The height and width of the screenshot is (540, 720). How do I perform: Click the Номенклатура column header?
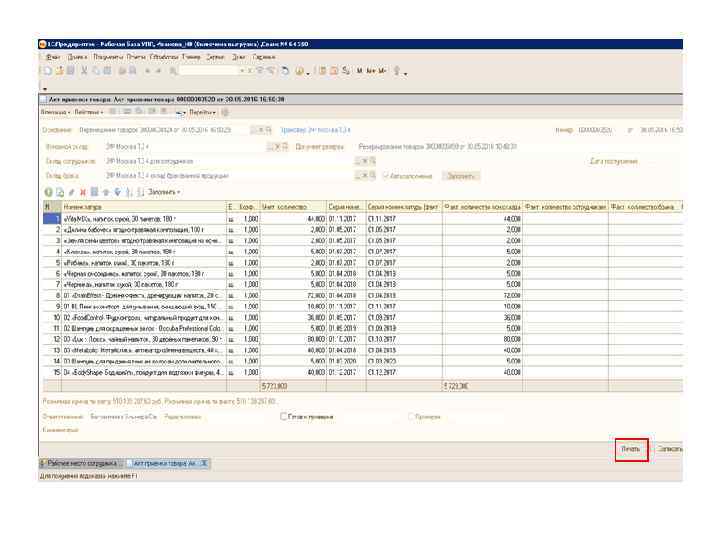coord(144,207)
